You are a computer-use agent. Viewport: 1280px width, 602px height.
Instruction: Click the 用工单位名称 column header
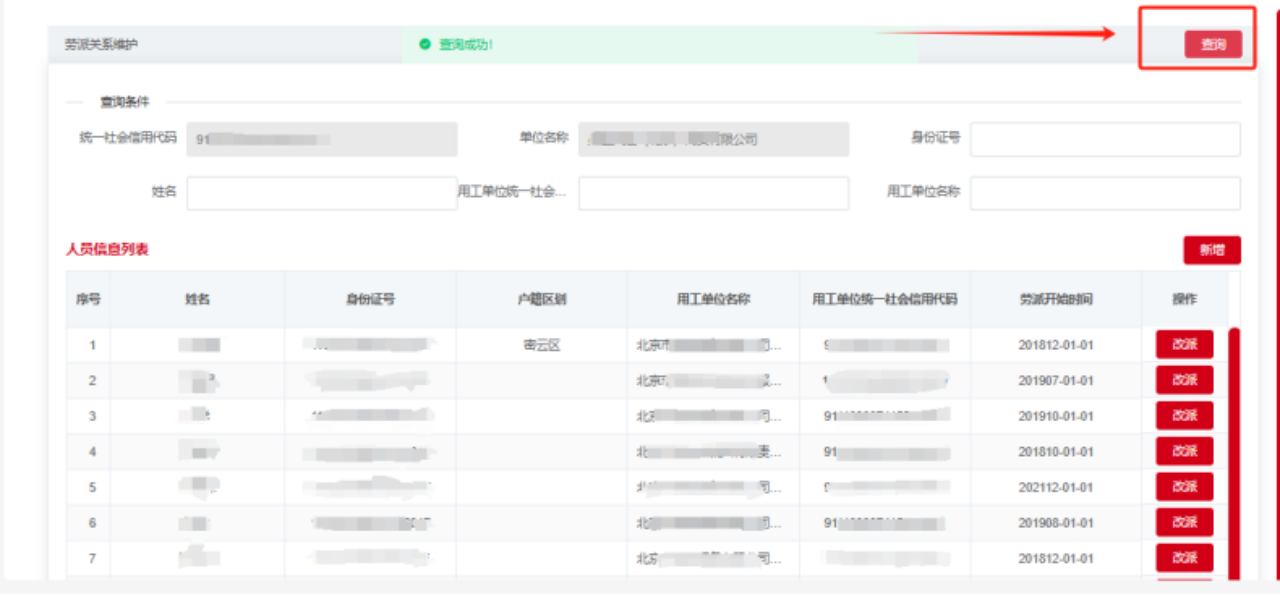pos(713,298)
